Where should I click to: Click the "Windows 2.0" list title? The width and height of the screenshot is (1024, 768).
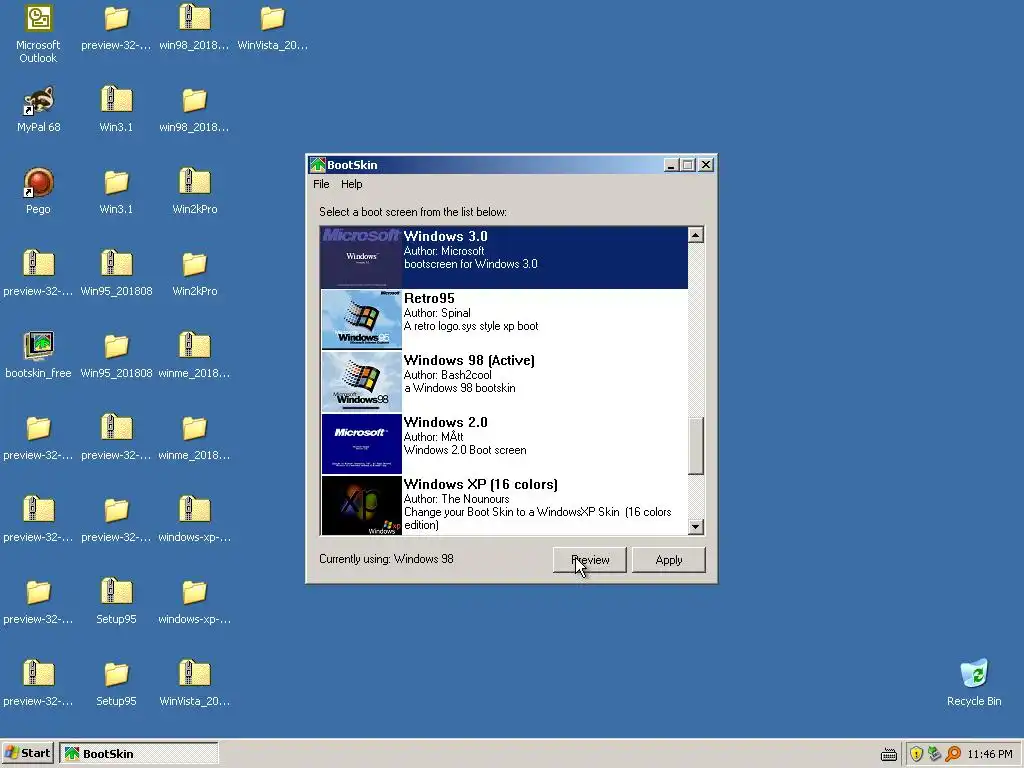[445, 423]
